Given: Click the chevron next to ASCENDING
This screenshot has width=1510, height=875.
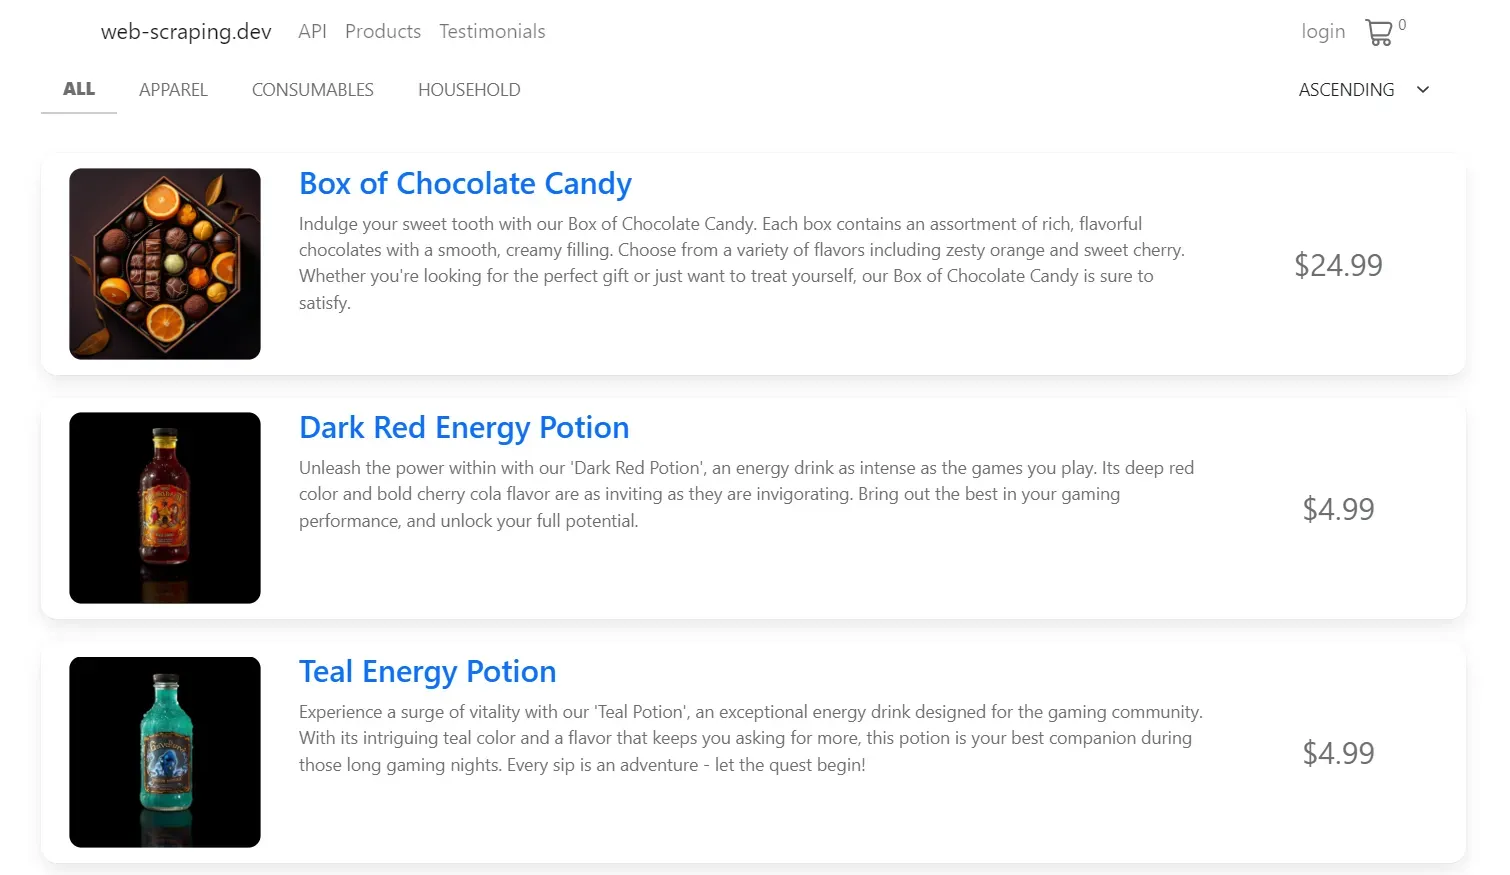Looking at the screenshot, I should (1422, 90).
